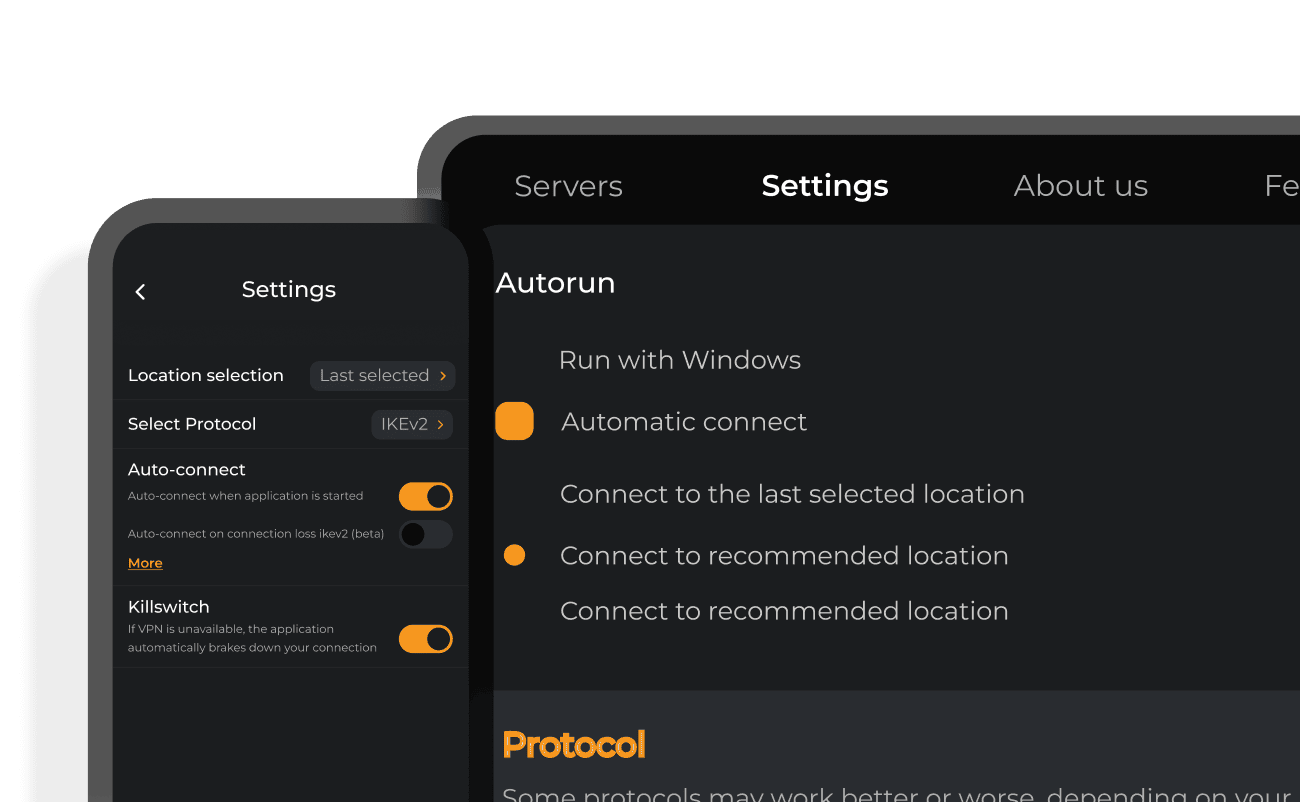Click the Protocol section heading
This screenshot has width=1300, height=802.
[x=574, y=745]
